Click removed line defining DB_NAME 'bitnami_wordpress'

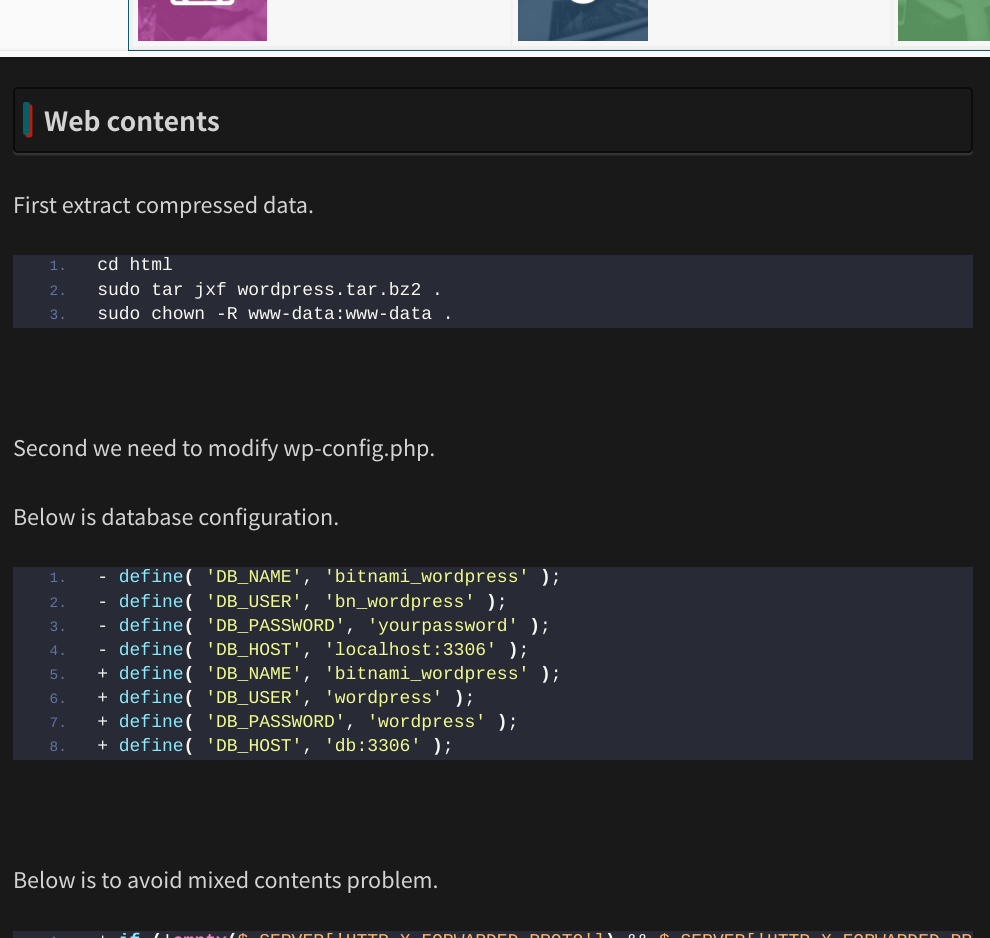(x=329, y=577)
